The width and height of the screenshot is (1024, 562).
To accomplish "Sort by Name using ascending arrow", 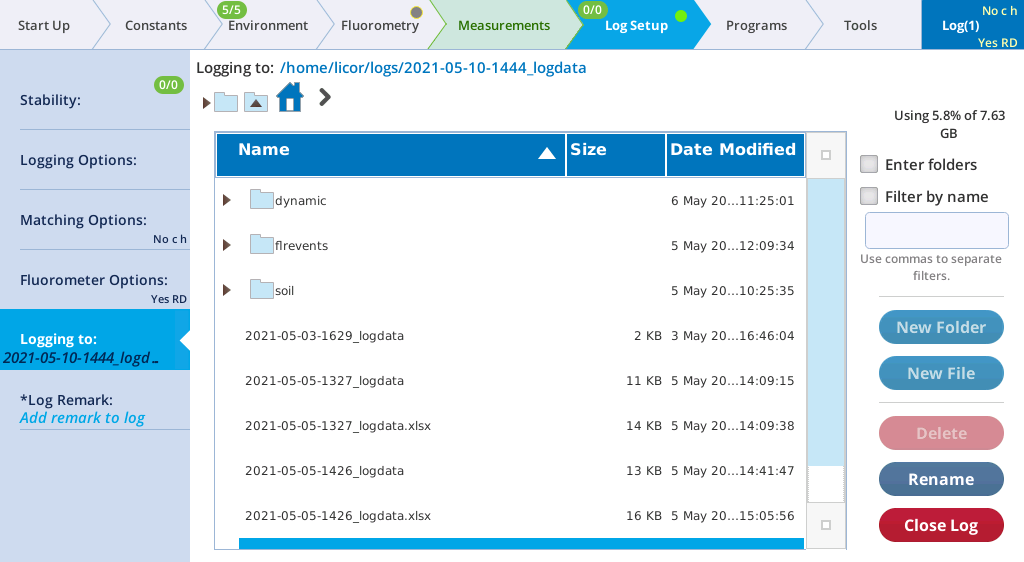I will point(546,153).
